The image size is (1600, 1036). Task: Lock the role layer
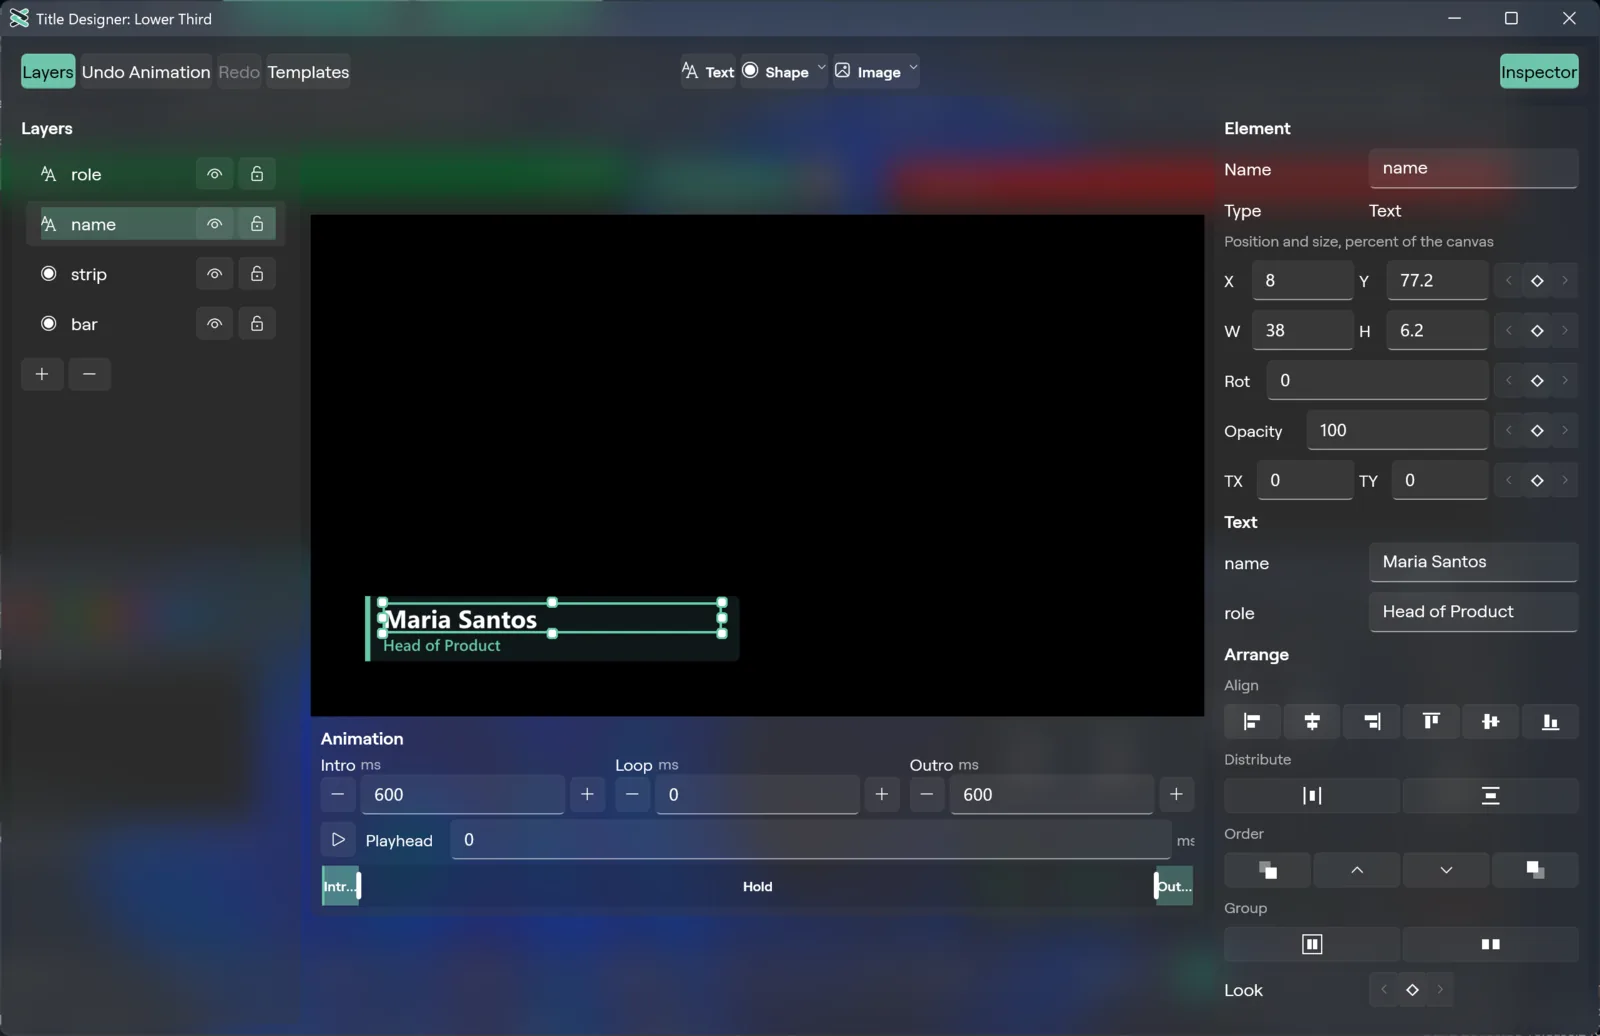click(257, 174)
